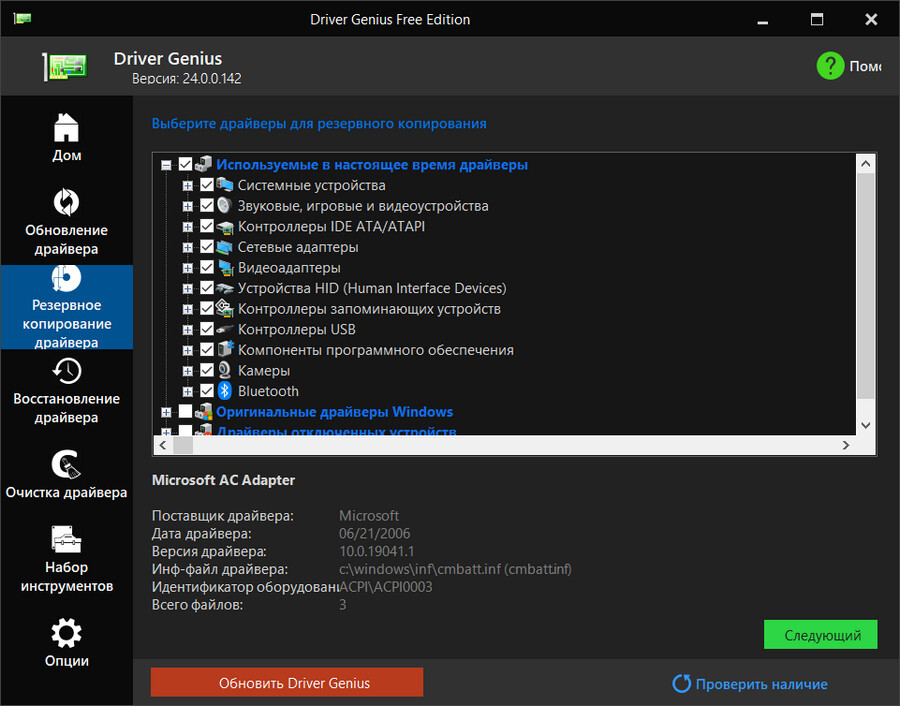Open driver restore via the clock icon

(67, 371)
